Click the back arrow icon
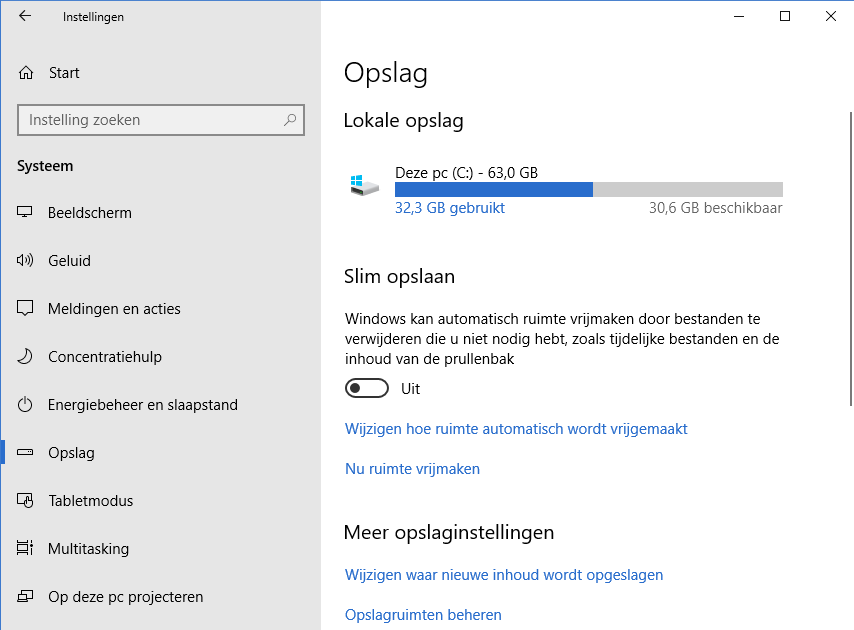The image size is (854, 630). [x=25, y=16]
